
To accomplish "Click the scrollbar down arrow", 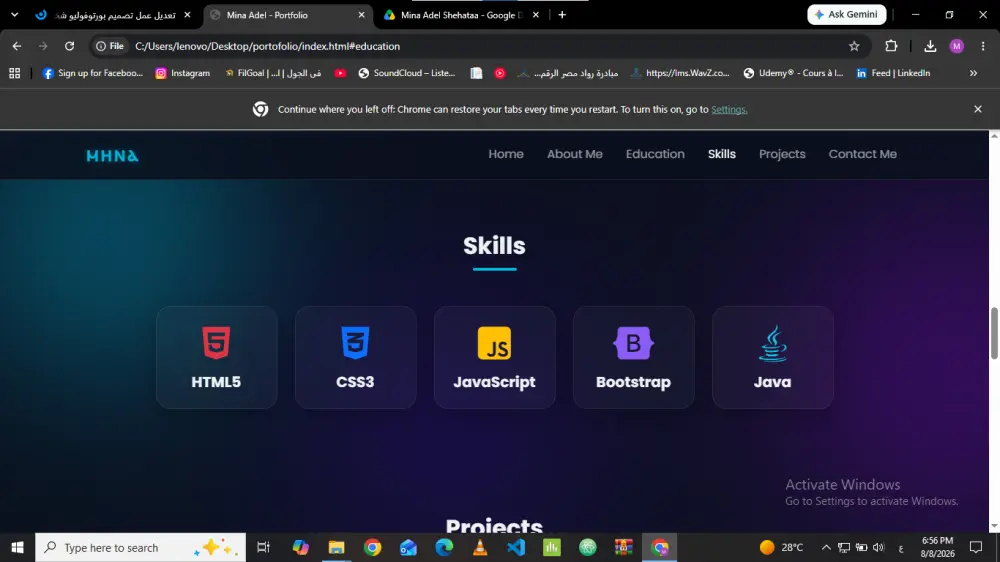I will [994, 526].
